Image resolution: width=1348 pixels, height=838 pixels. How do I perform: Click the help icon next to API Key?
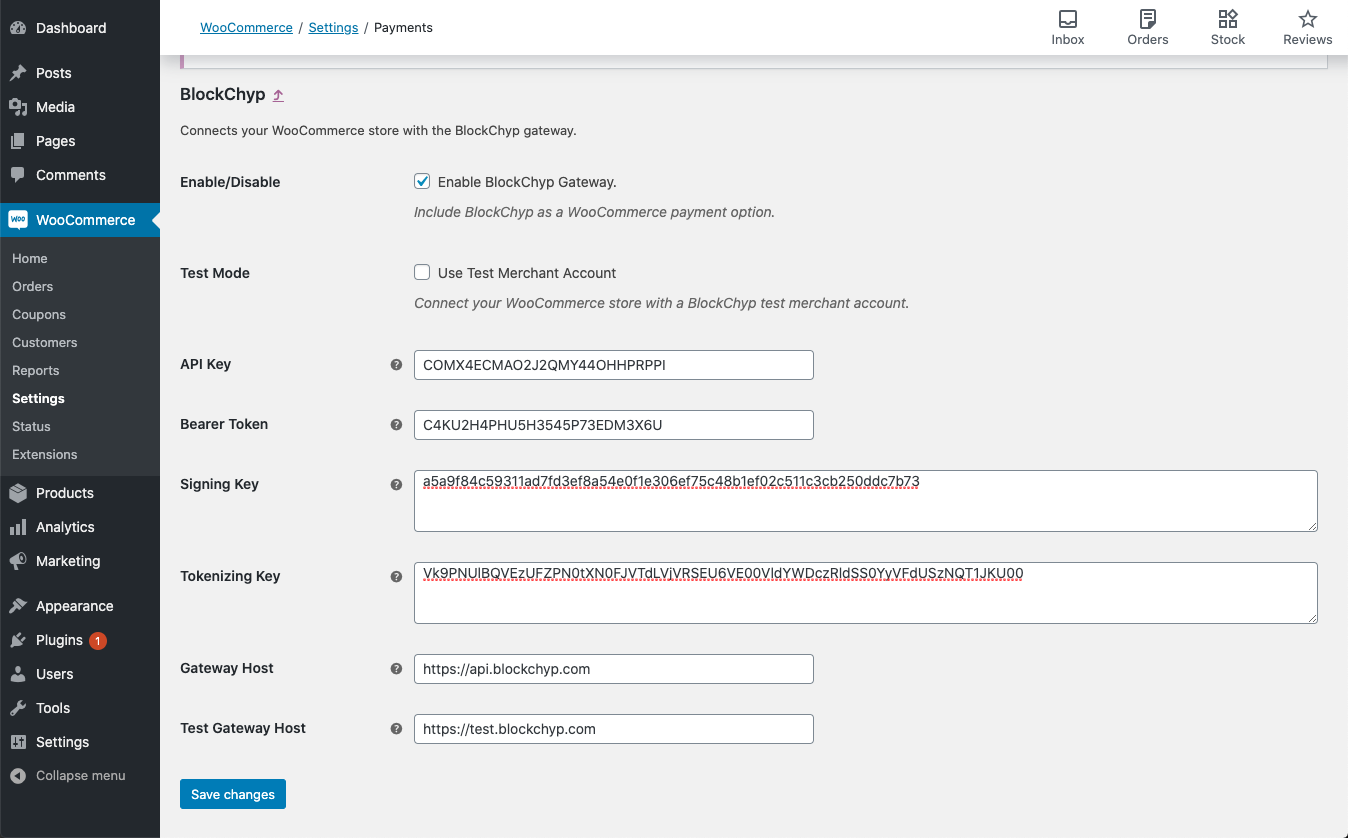tap(396, 365)
